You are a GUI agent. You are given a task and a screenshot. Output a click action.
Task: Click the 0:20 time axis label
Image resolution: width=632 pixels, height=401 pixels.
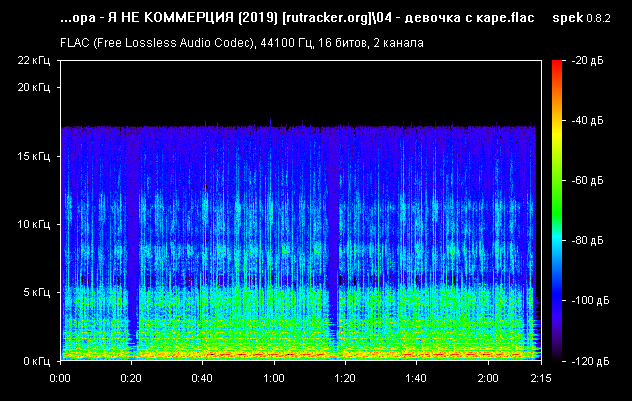(x=131, y=378)
